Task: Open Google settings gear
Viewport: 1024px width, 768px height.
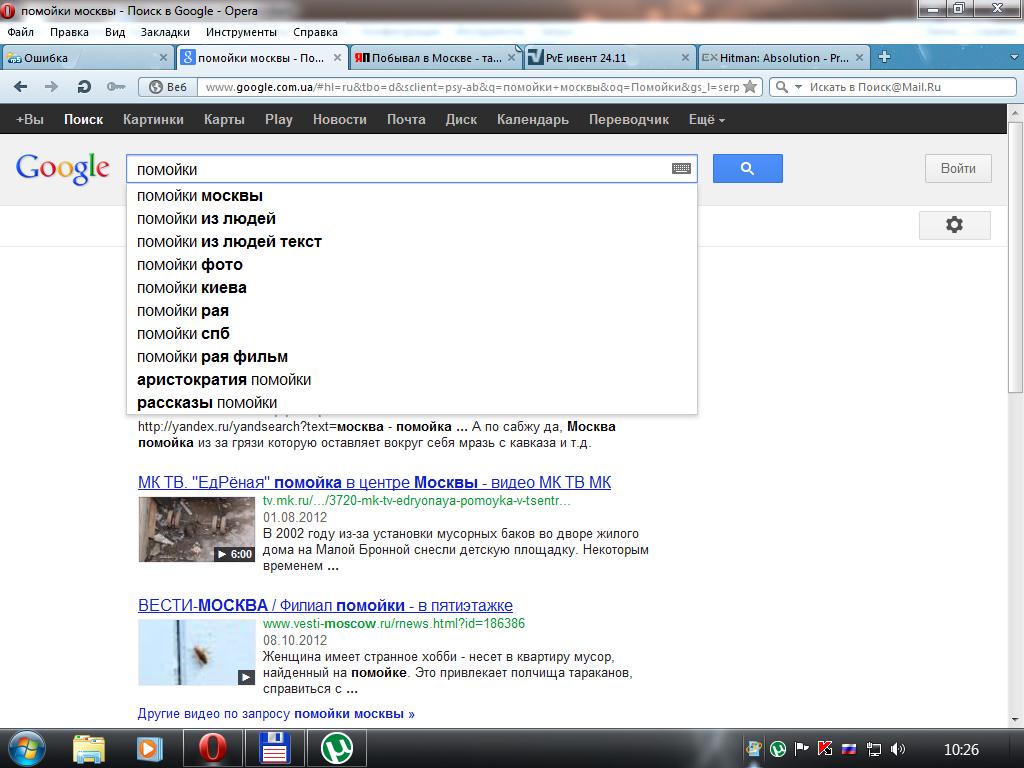Action: tap(954, 225)
